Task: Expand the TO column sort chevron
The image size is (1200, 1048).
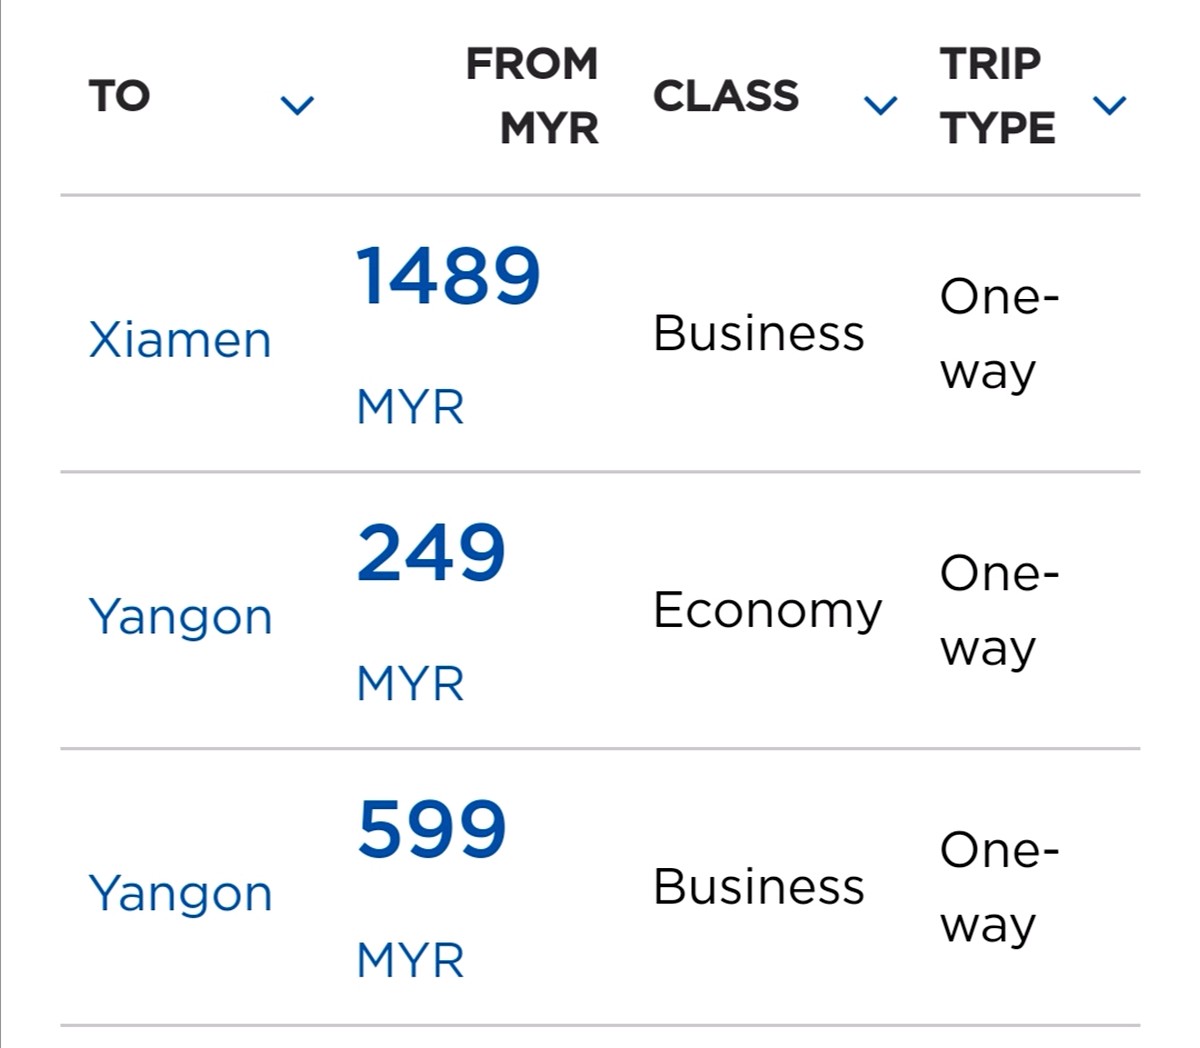Action: click(297, 104)
